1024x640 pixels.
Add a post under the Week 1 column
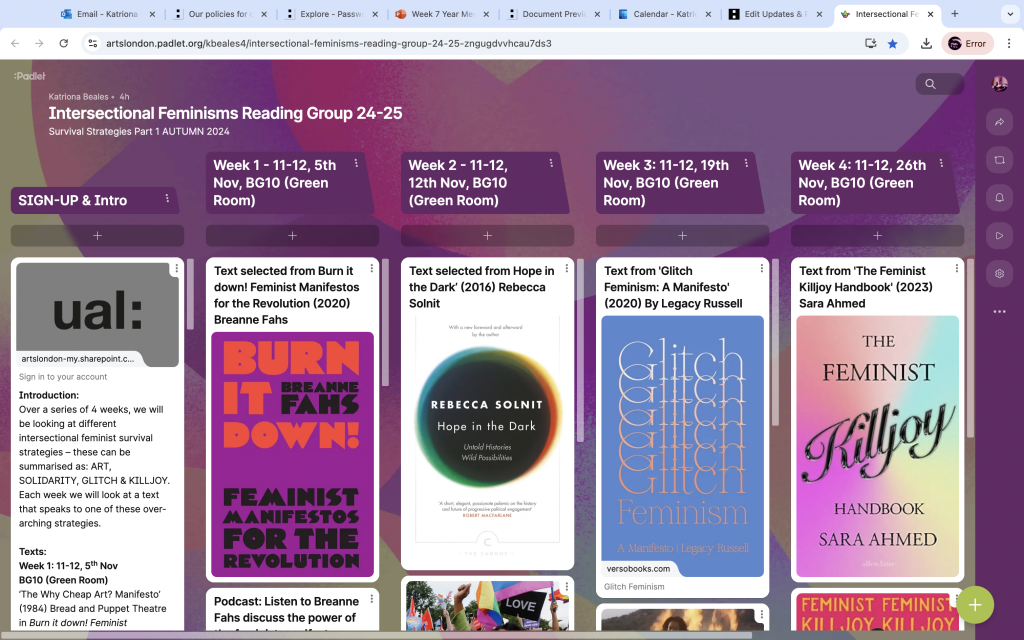[x=293, y=236]
